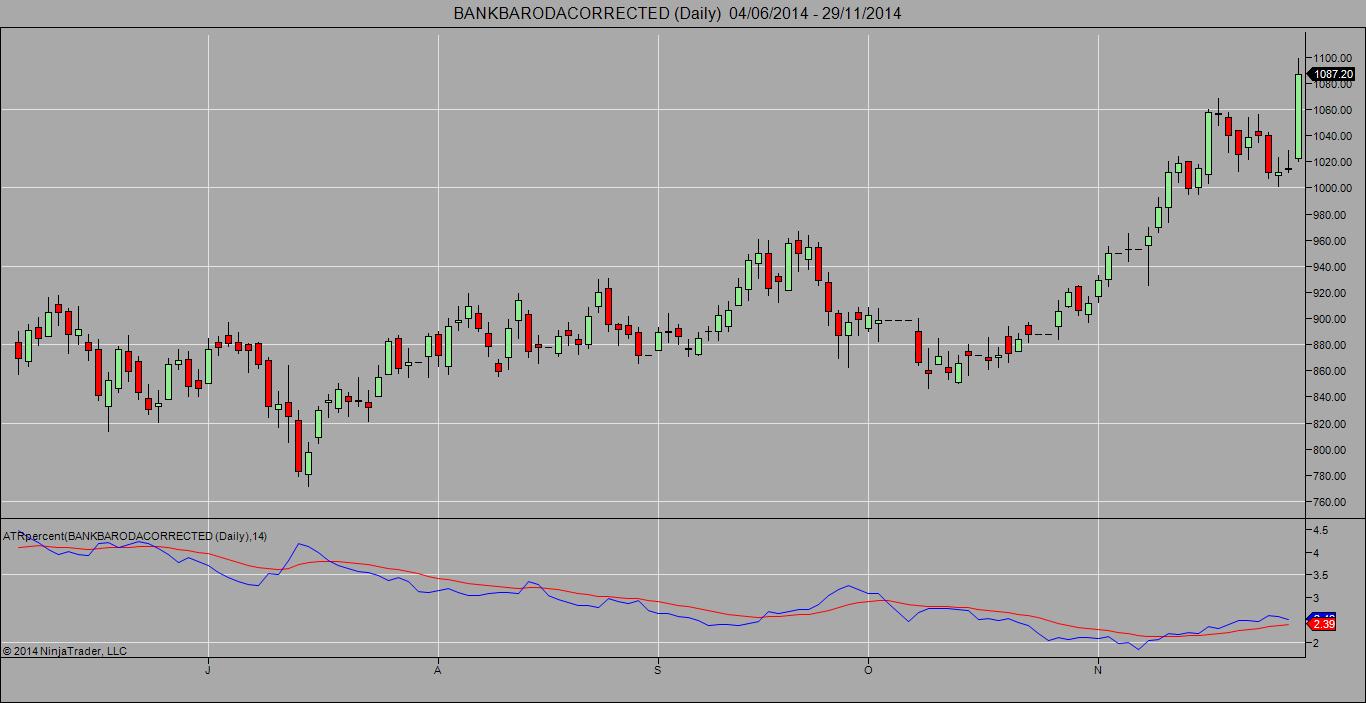Click the 1000.00 price axis label
Viewport: 1366px width, 703px height.
(x=1334, y=188)
